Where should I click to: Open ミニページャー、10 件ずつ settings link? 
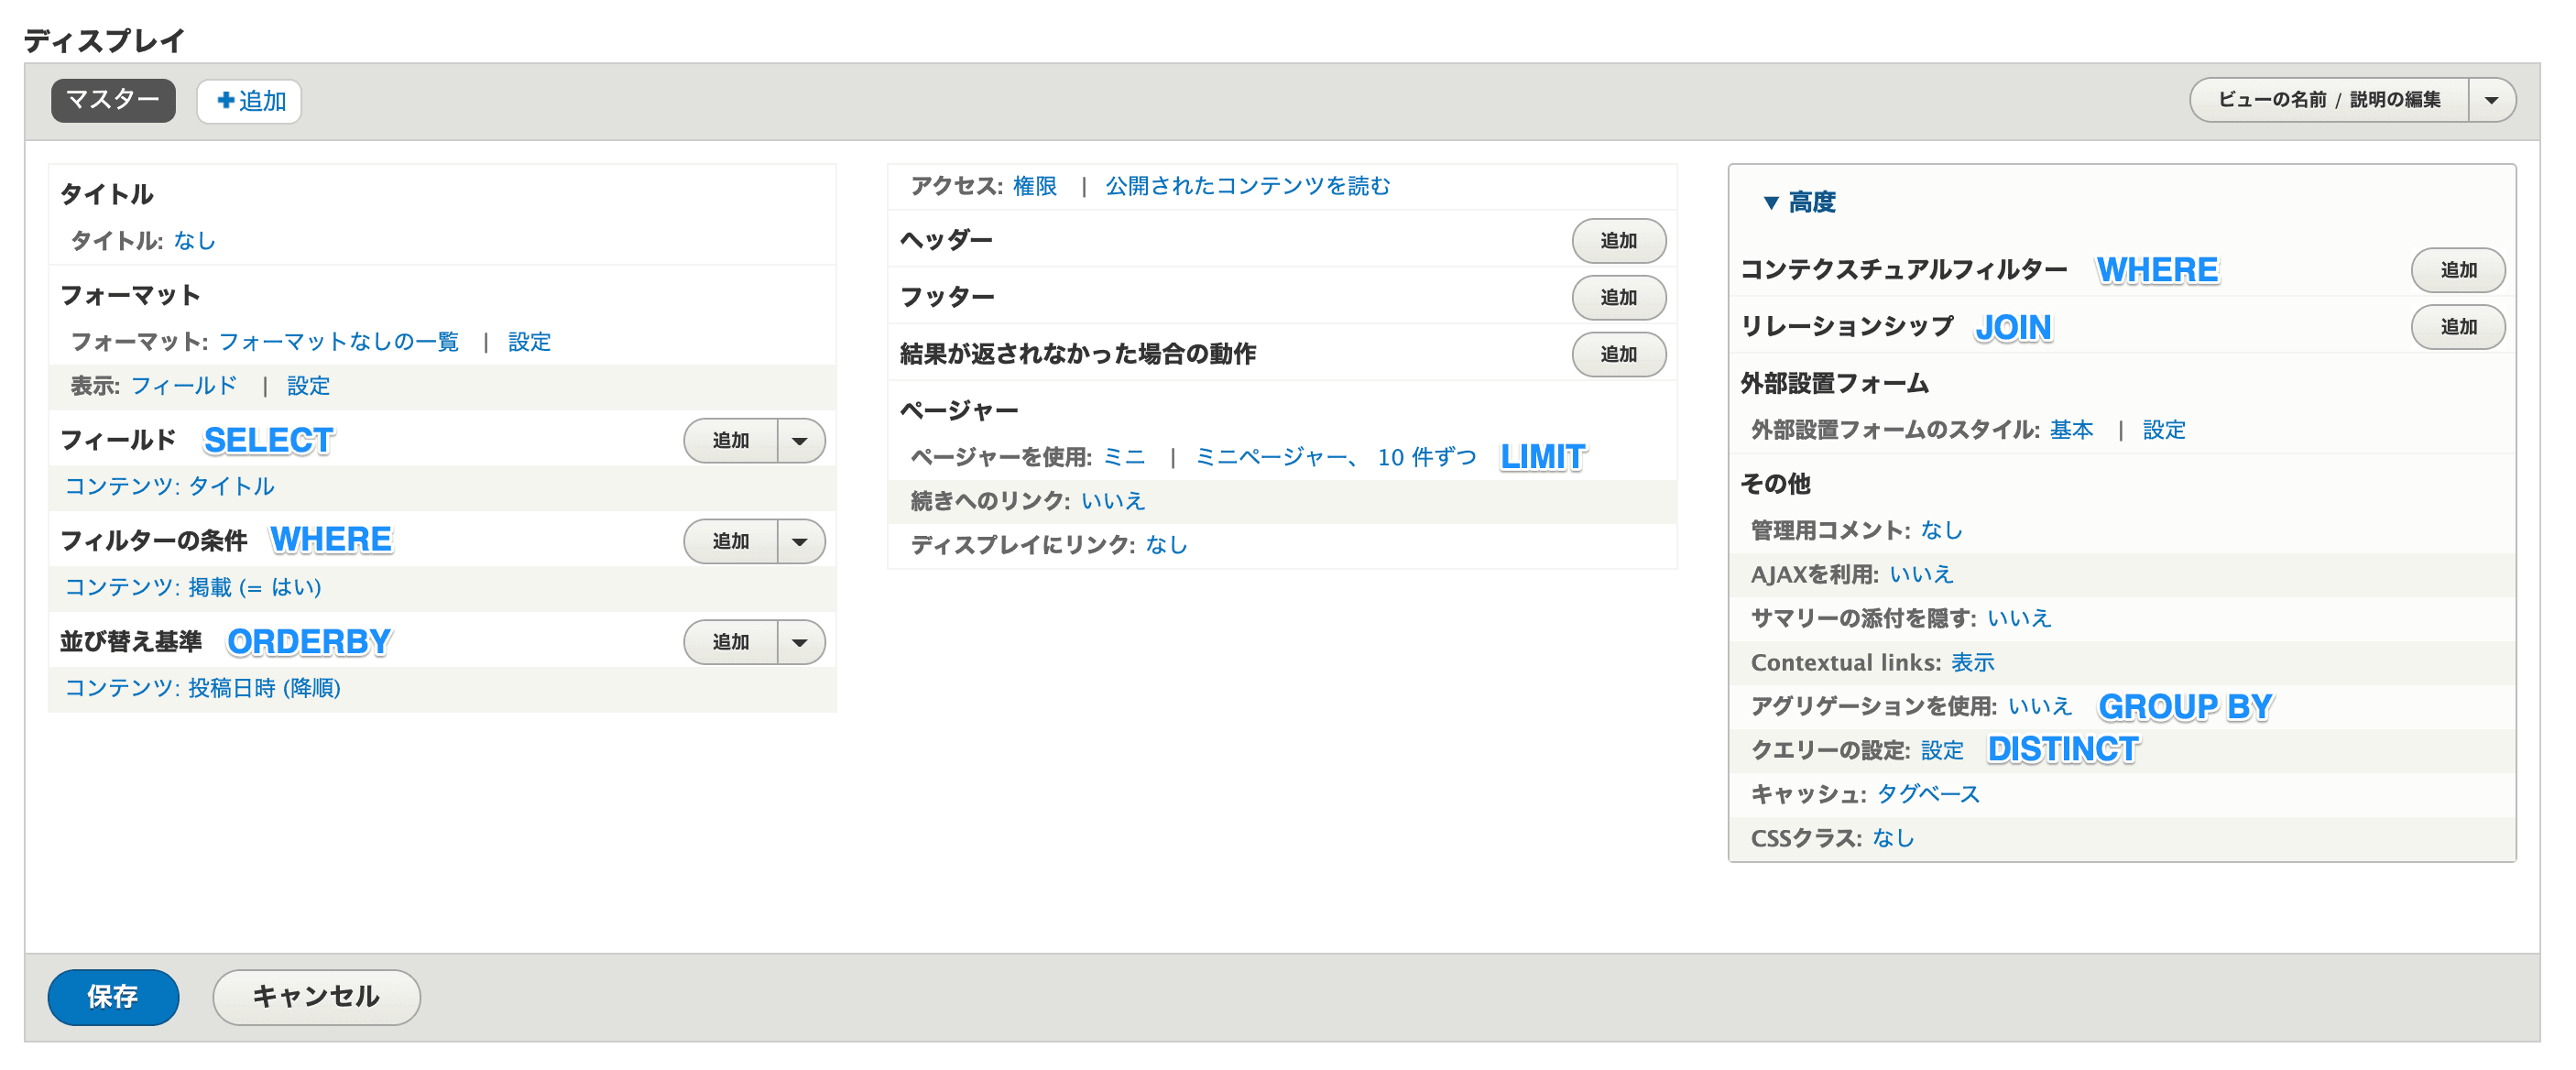(1336, 457)
